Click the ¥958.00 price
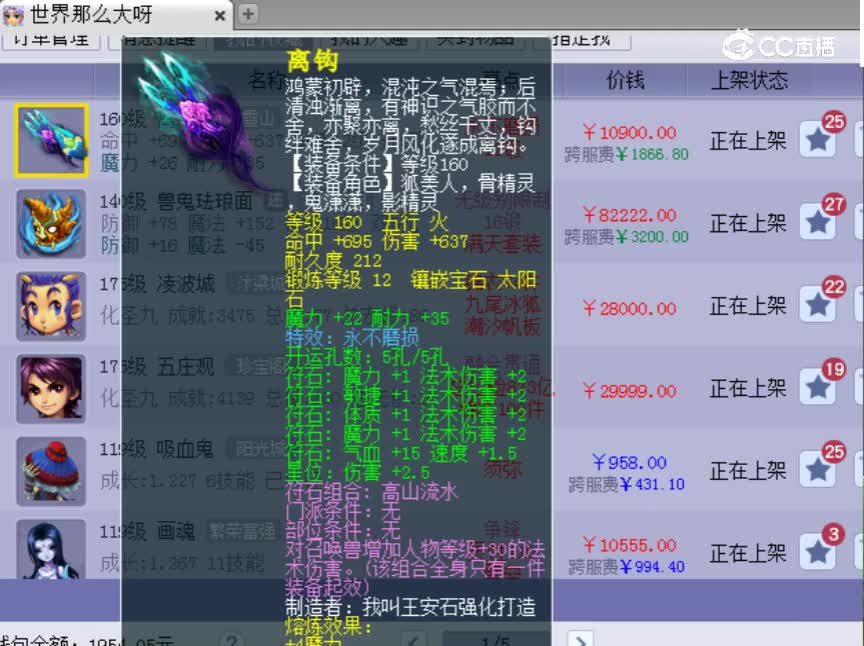This screenshot has height=646, width=864. pyautogui.click(x=629, y=462)
